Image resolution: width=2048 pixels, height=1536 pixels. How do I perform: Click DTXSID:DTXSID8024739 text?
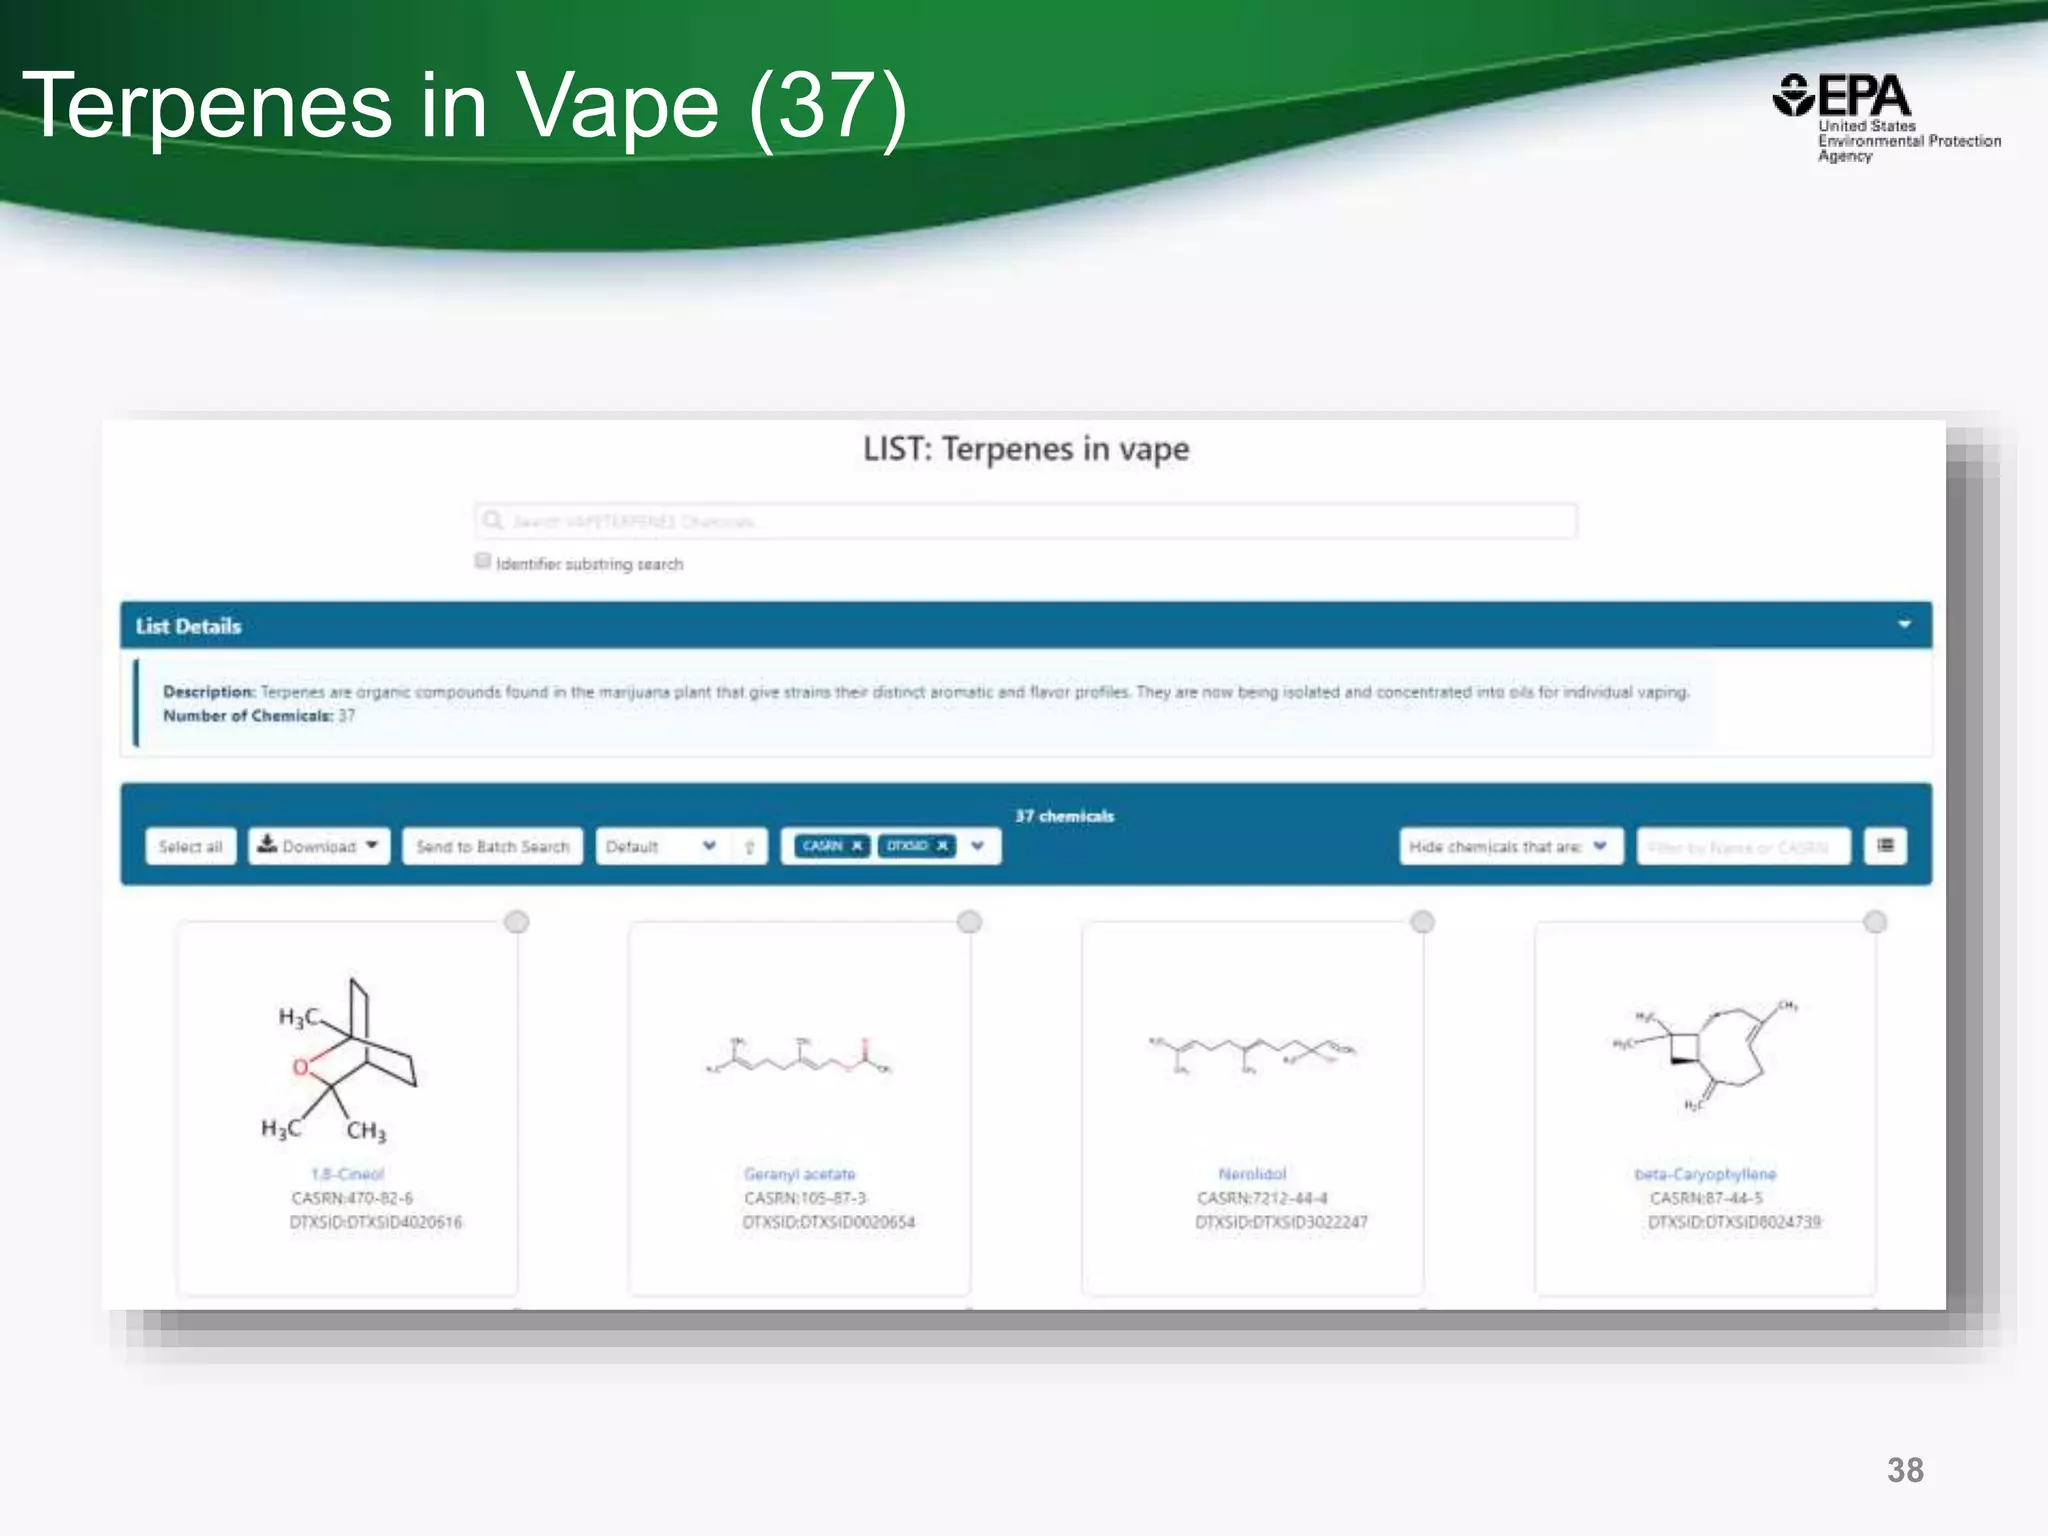[x=1735, y=1222]
